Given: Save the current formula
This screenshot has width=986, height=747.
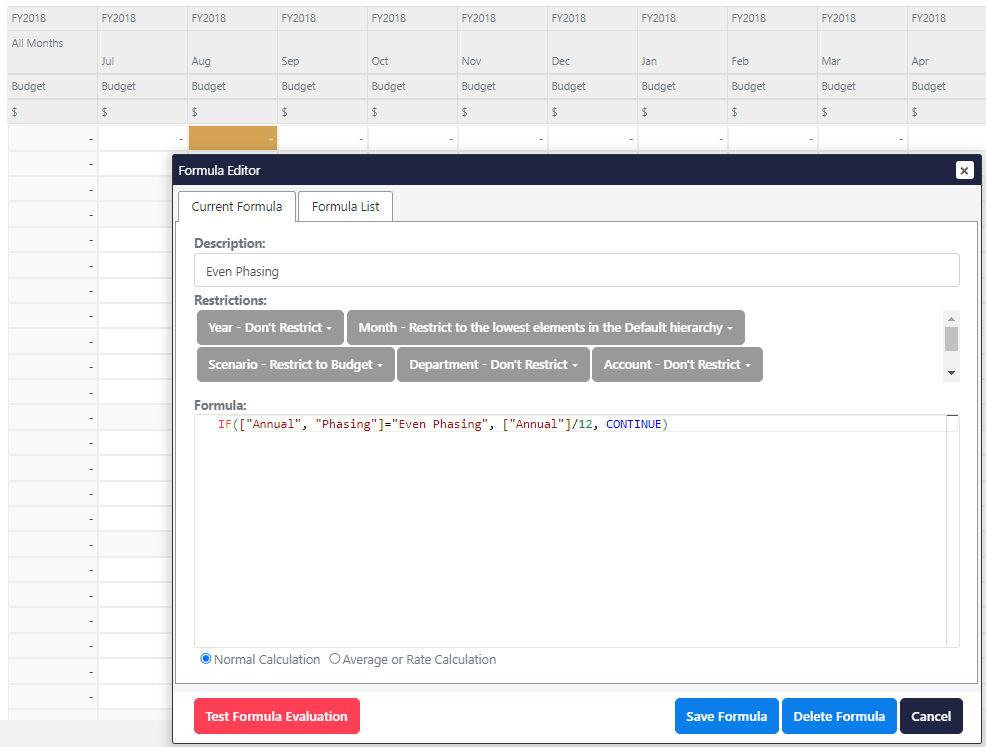Looking at the screenshot, I should coord(726,716).
